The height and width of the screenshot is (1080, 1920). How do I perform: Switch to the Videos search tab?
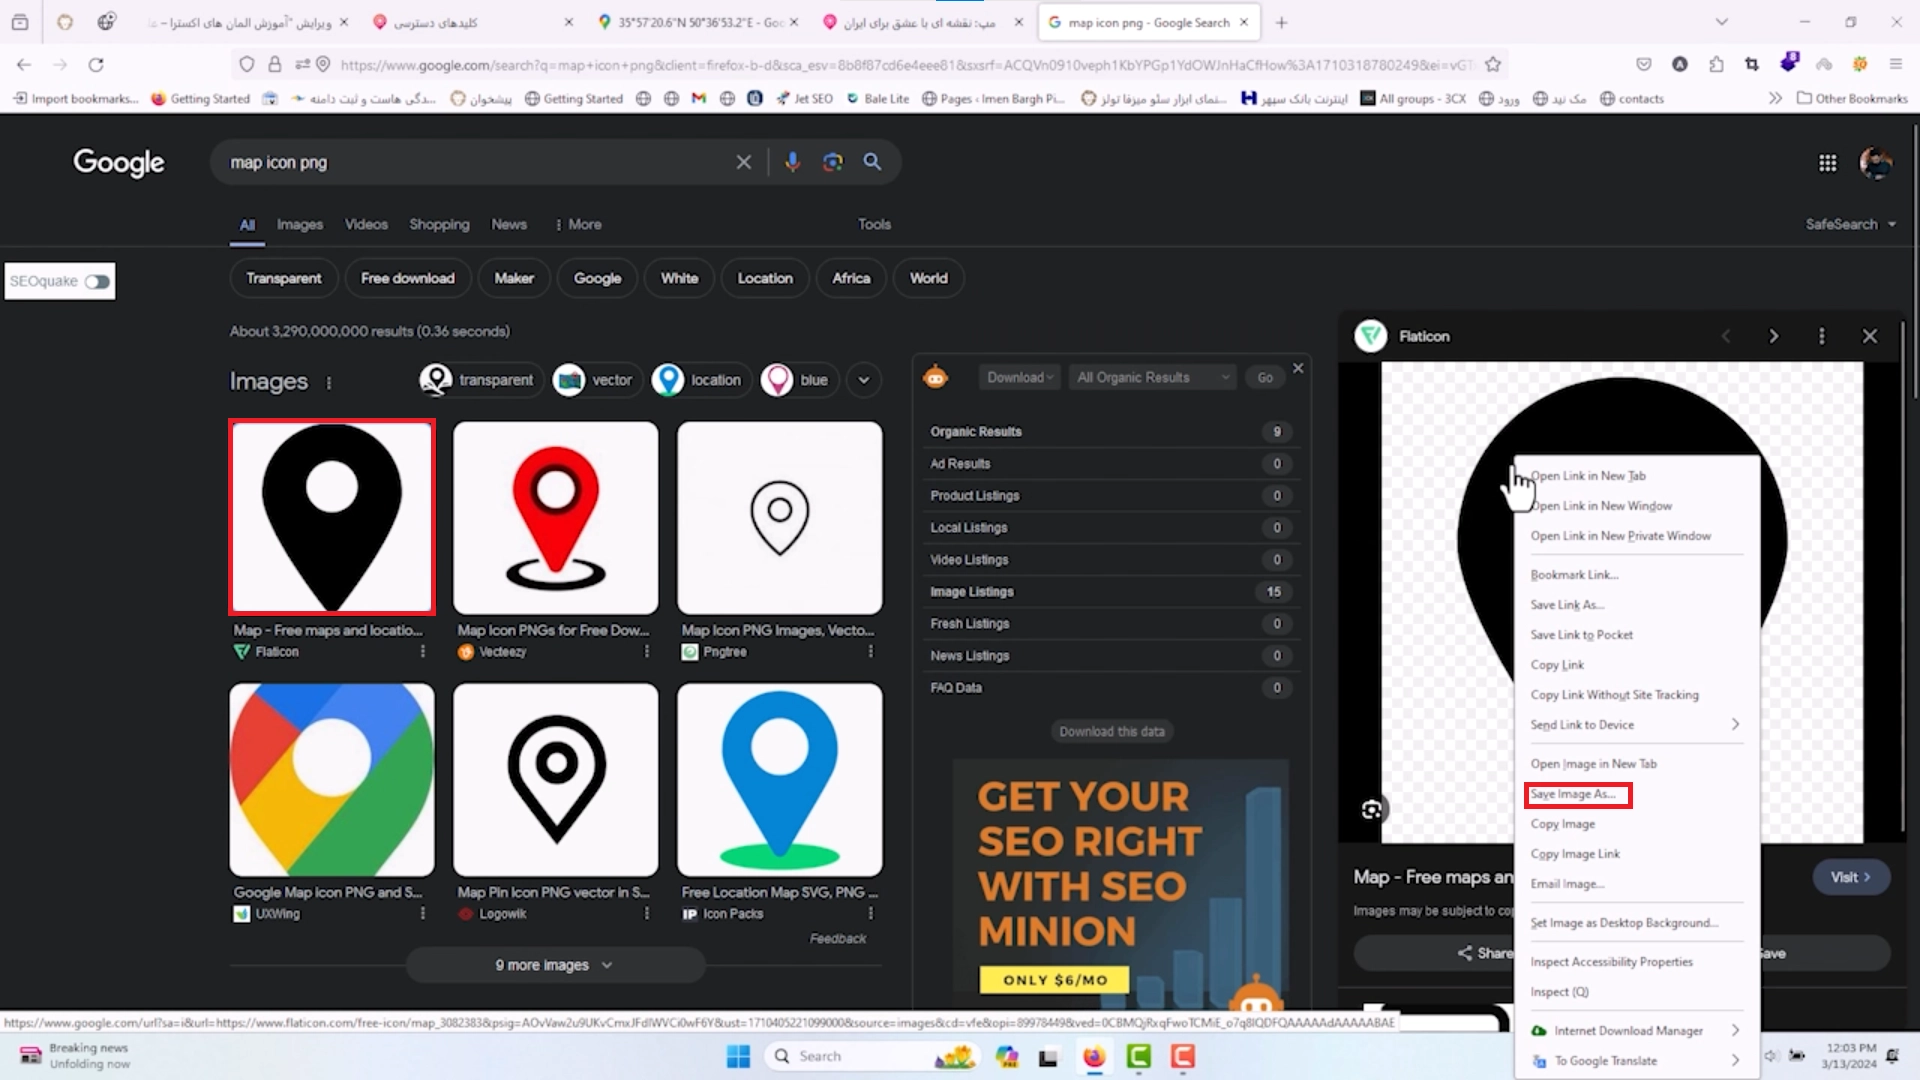[366, 224]
